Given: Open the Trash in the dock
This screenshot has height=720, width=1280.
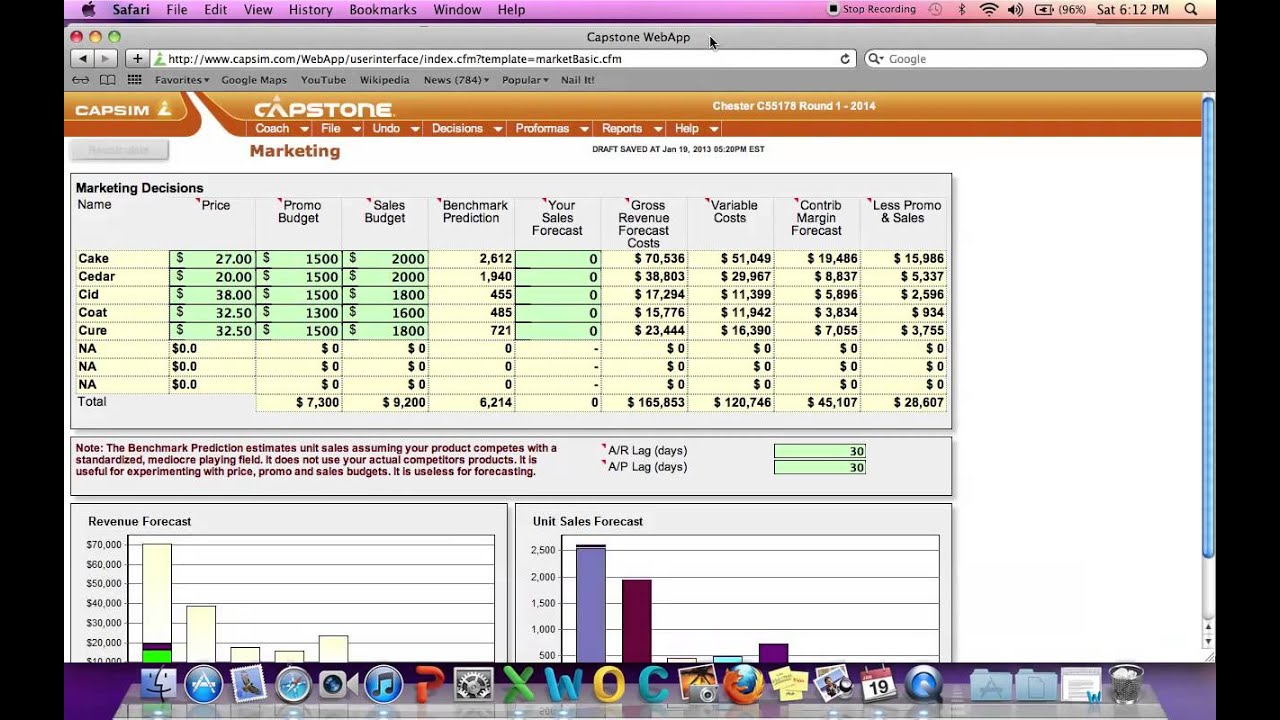Looking at the screenshot, I should pos(1127,684).
